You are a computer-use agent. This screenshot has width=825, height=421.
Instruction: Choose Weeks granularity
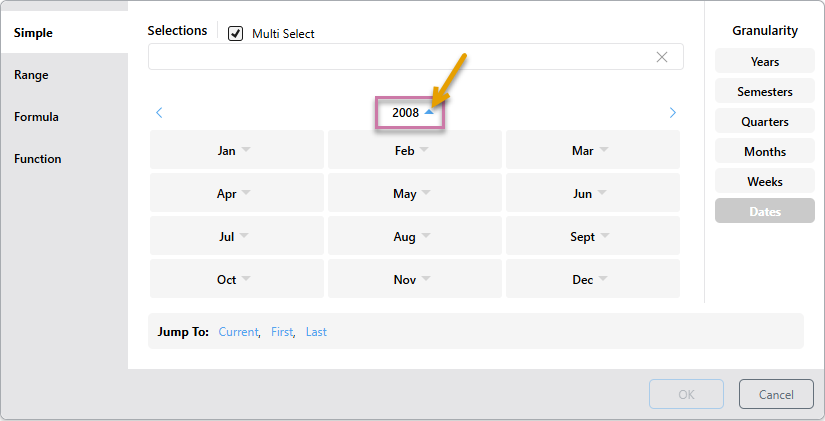[x=764, y=182]
